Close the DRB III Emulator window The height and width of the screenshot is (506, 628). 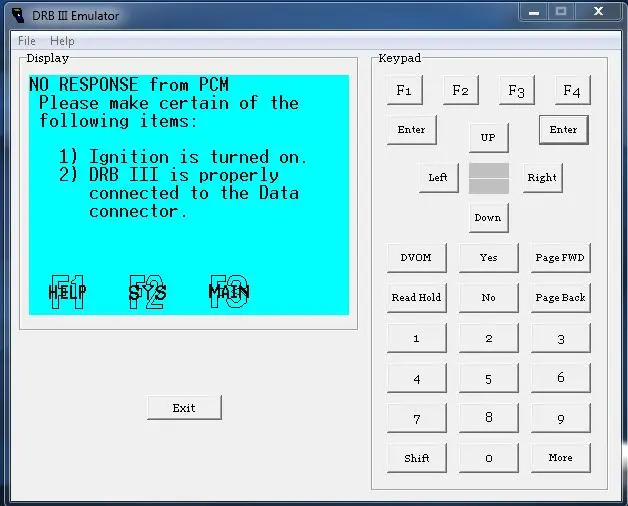598,12
